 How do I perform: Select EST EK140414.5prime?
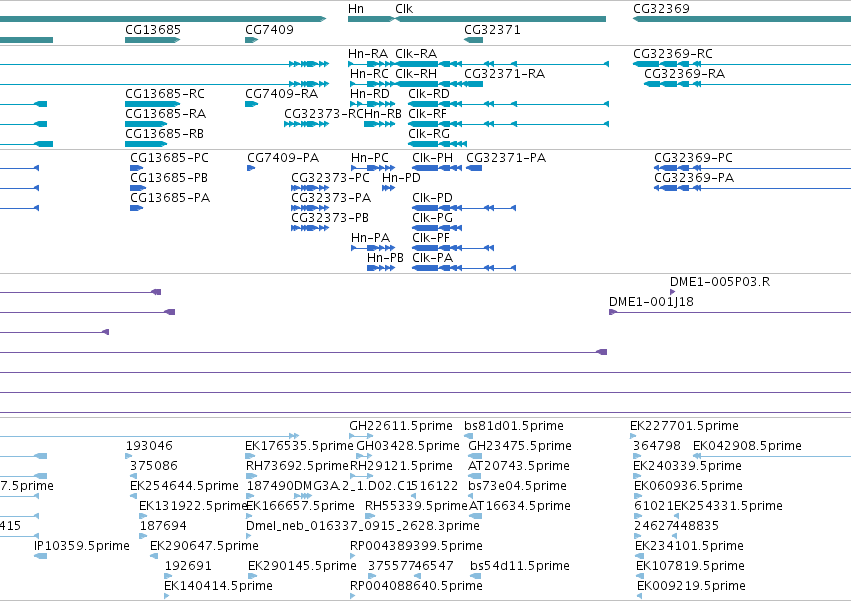coord(167,596)
